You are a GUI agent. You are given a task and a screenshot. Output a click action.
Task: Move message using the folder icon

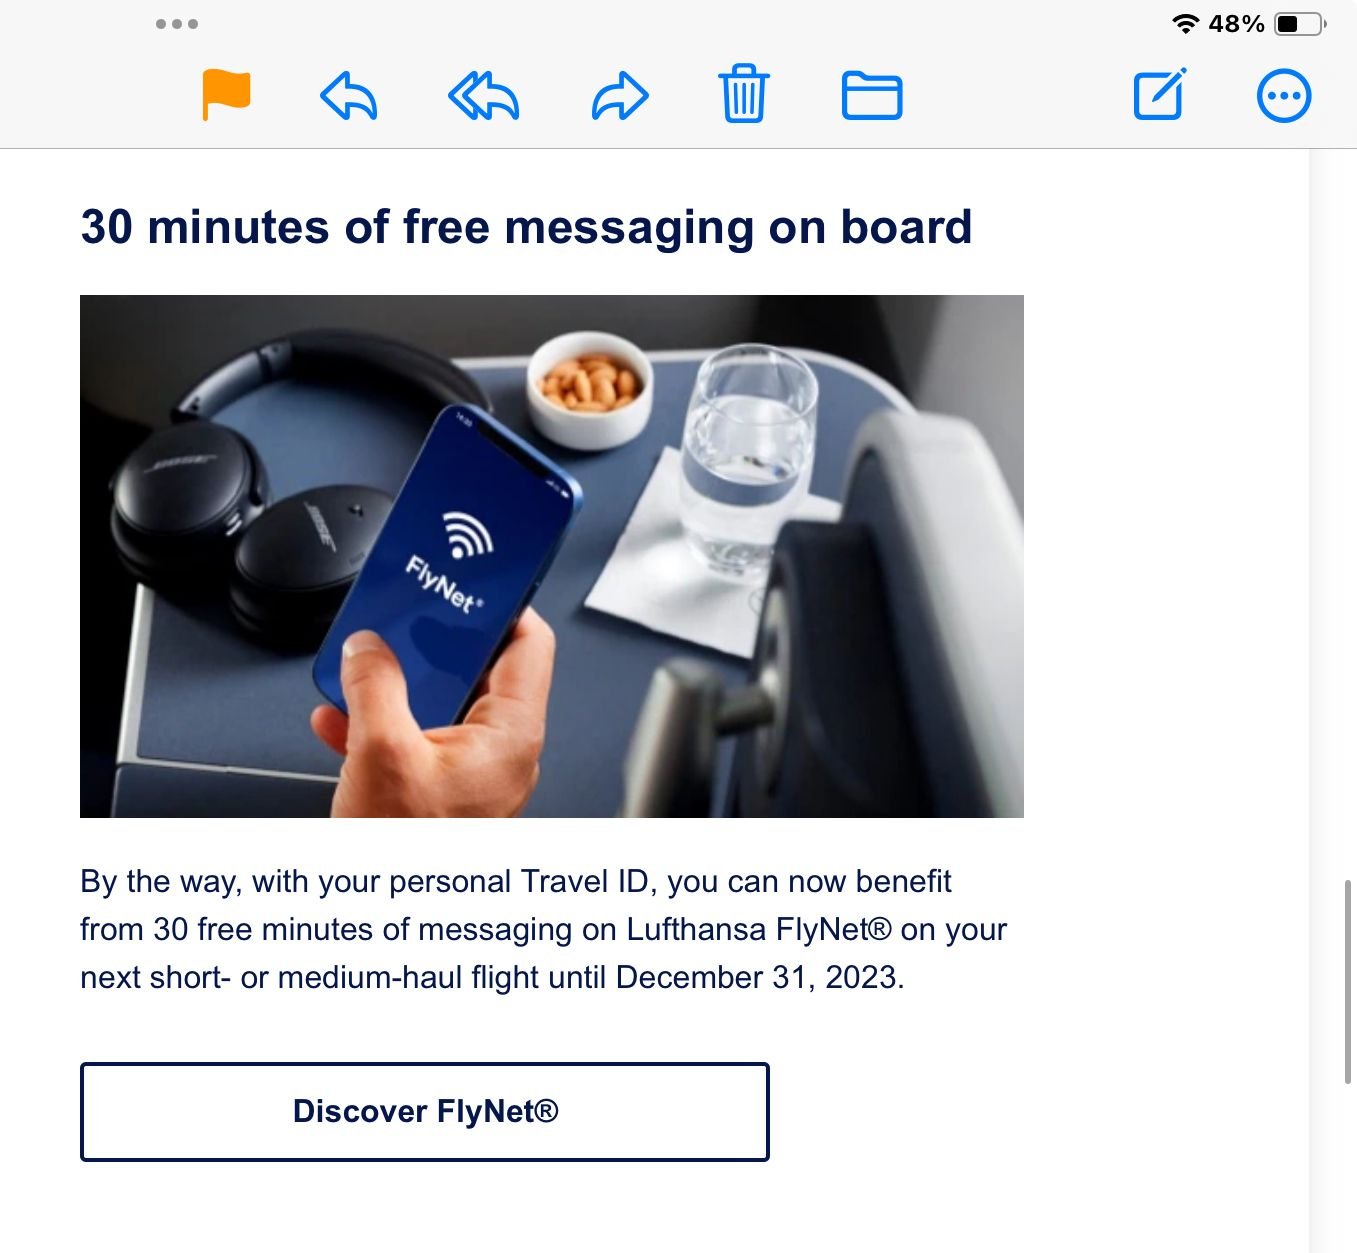click(872, 96)
